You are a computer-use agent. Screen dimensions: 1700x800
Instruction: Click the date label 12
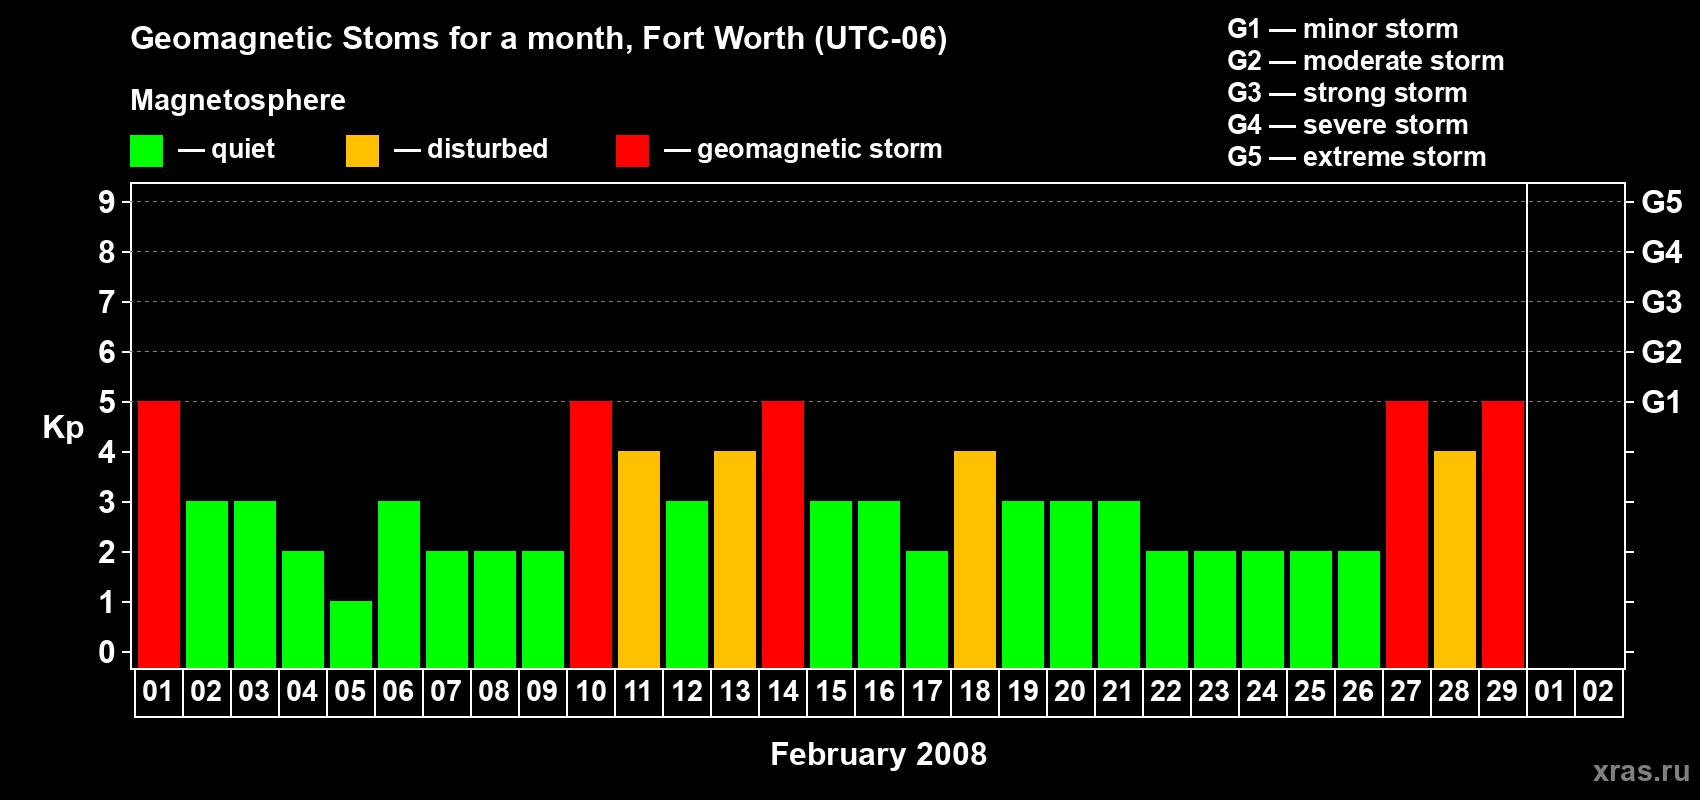coord(686,691)
